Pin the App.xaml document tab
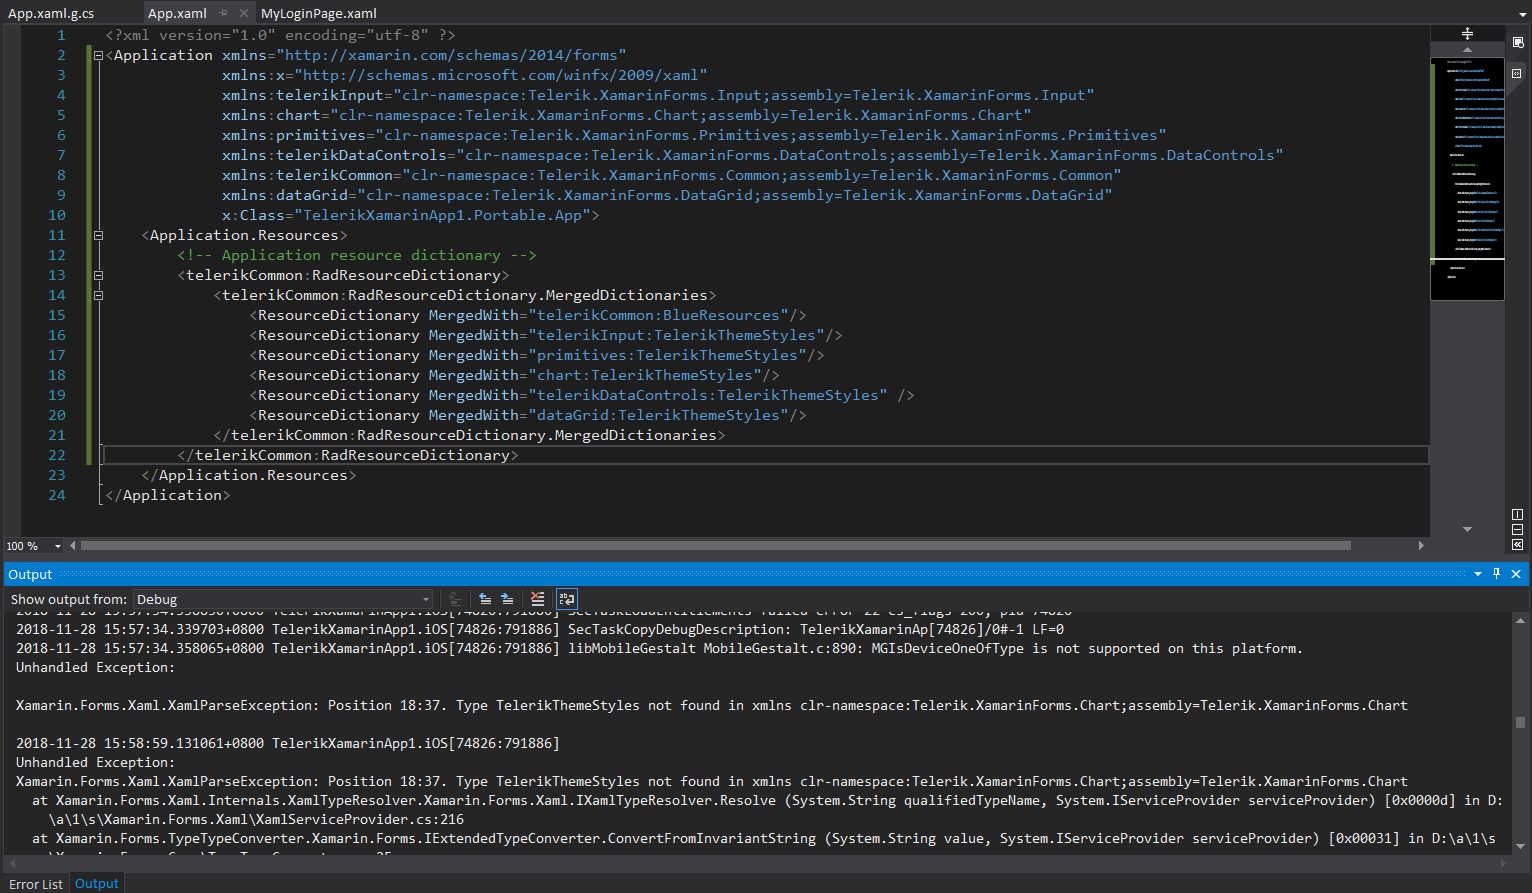The image size is (1532, 893). tap(224, 13)
